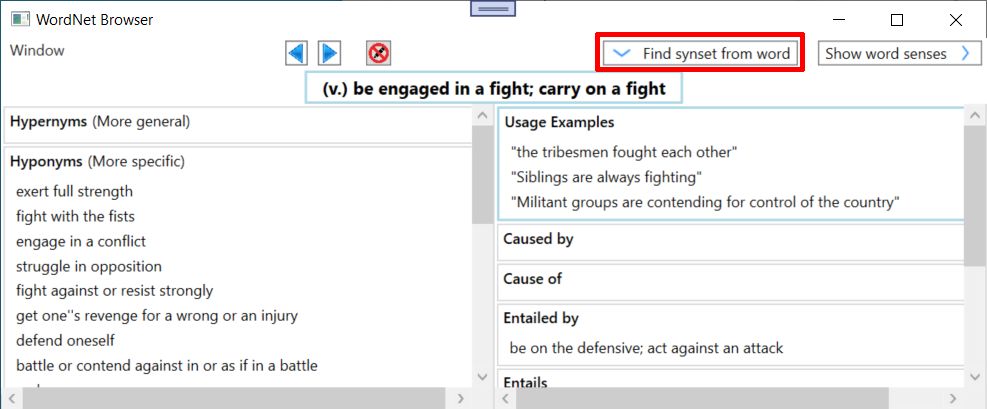
Task: Click the WordNet Browser app icon
Action: pyautogui.click(x=20, y=20)
